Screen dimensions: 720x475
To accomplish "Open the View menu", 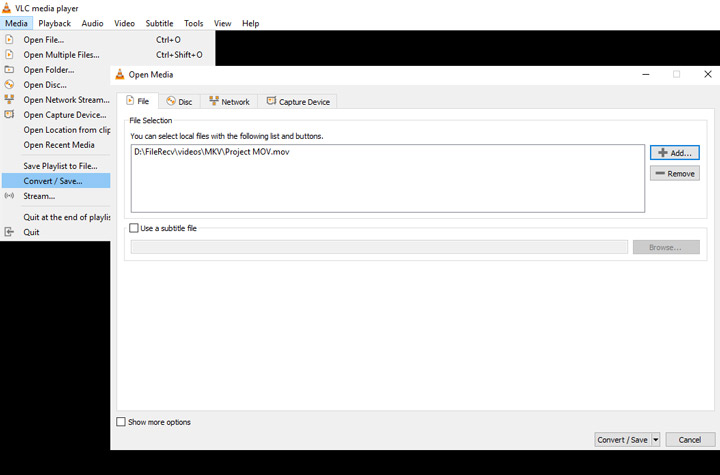I will point(222,23).
